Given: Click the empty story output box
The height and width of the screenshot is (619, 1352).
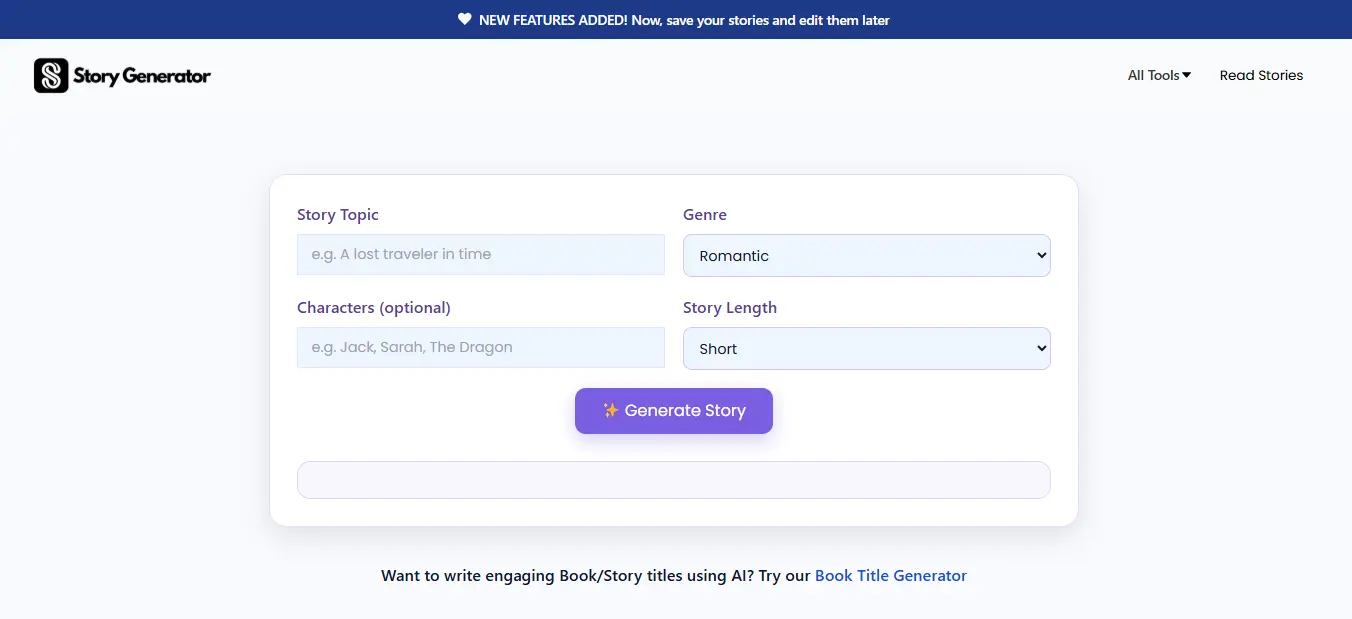Looking at the screenshot, I should [x=674, y=480].
